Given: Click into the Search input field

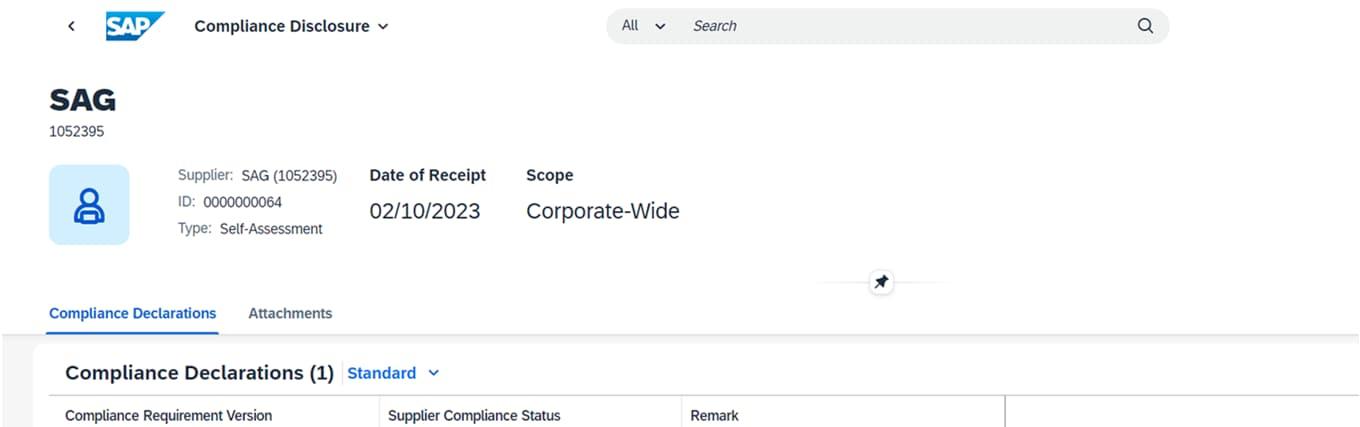Looking at the screenshot, I should [x=900, y=26].
